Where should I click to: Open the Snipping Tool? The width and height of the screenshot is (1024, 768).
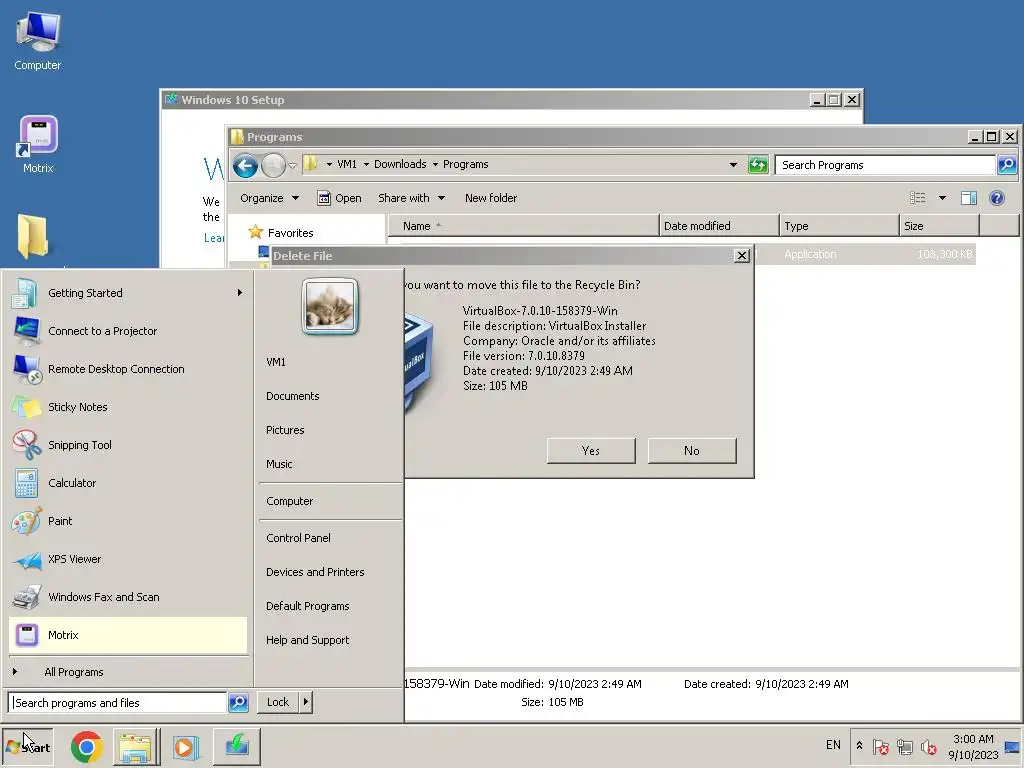click(x=128, y=445)
